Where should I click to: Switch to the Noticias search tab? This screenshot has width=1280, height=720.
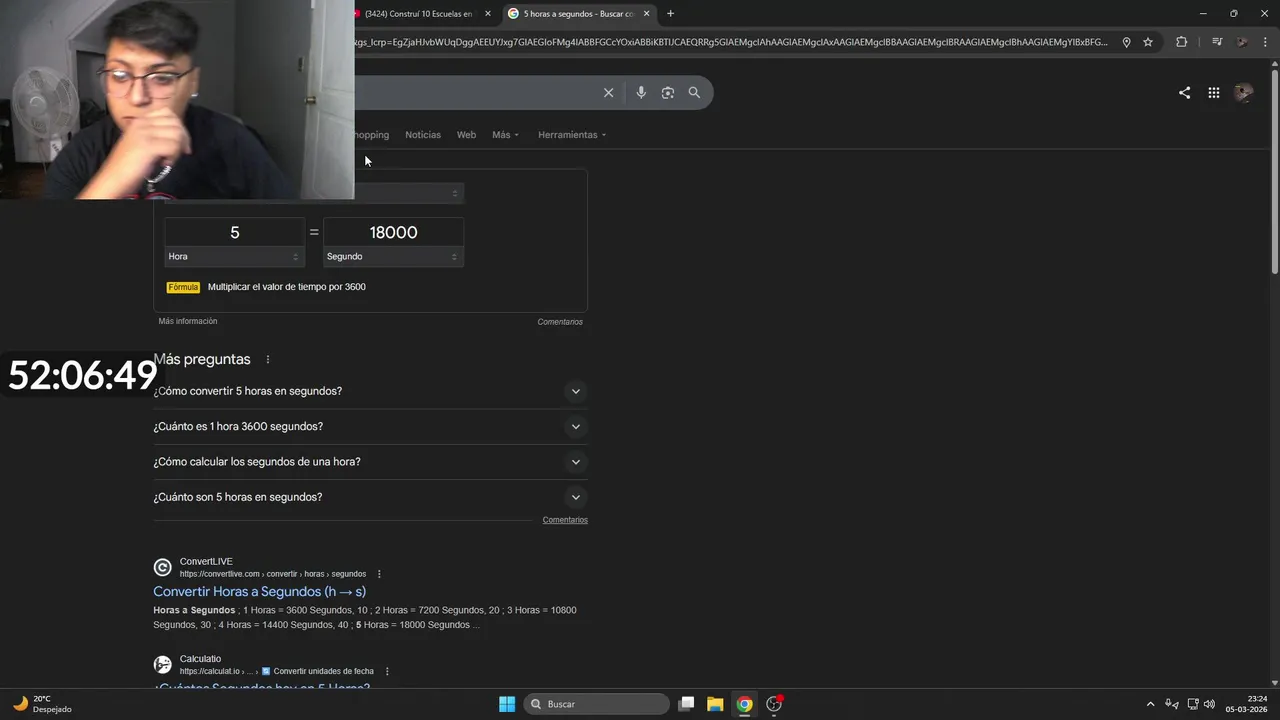[x=423, y=135]
